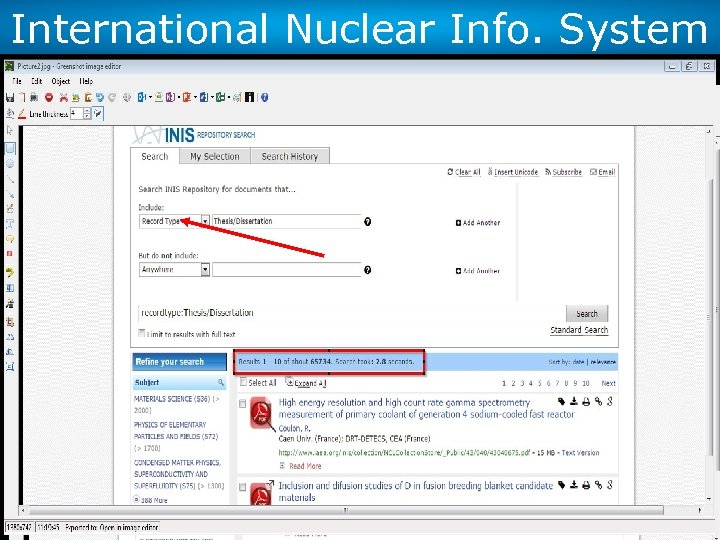The height and width of the screenshot is (540, 720).
Task: Click the MATERIALS SCIENCE (S36) subject filter
Action: (177, 405)
